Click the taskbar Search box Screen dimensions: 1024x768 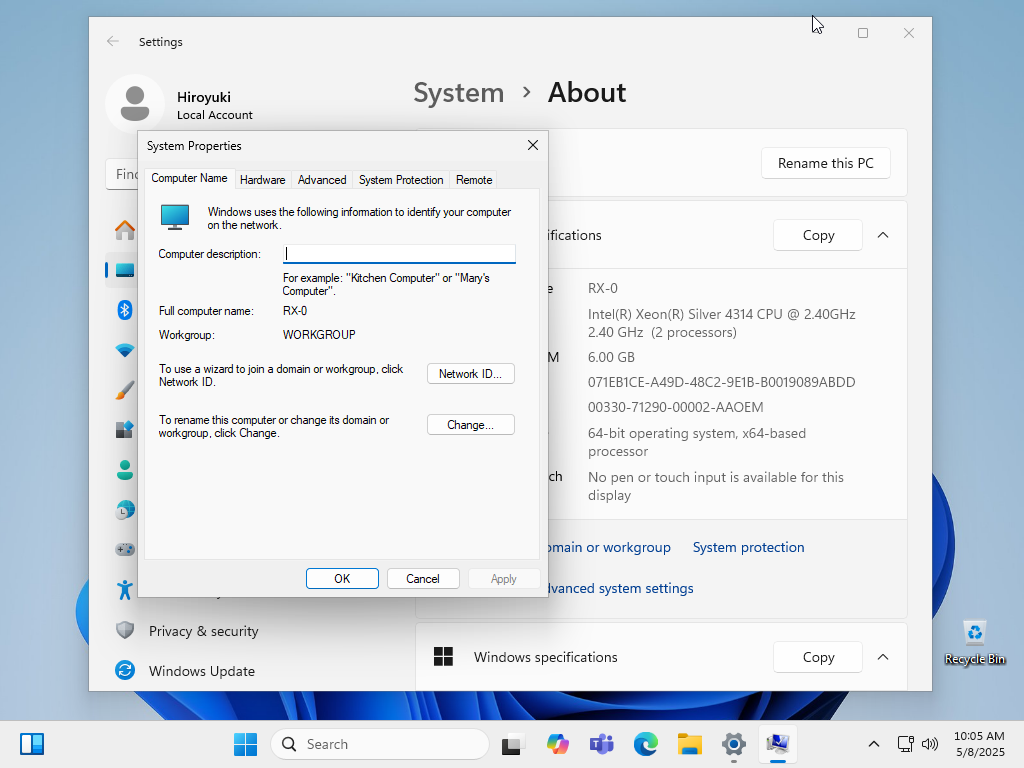click(x=379, y=744)
